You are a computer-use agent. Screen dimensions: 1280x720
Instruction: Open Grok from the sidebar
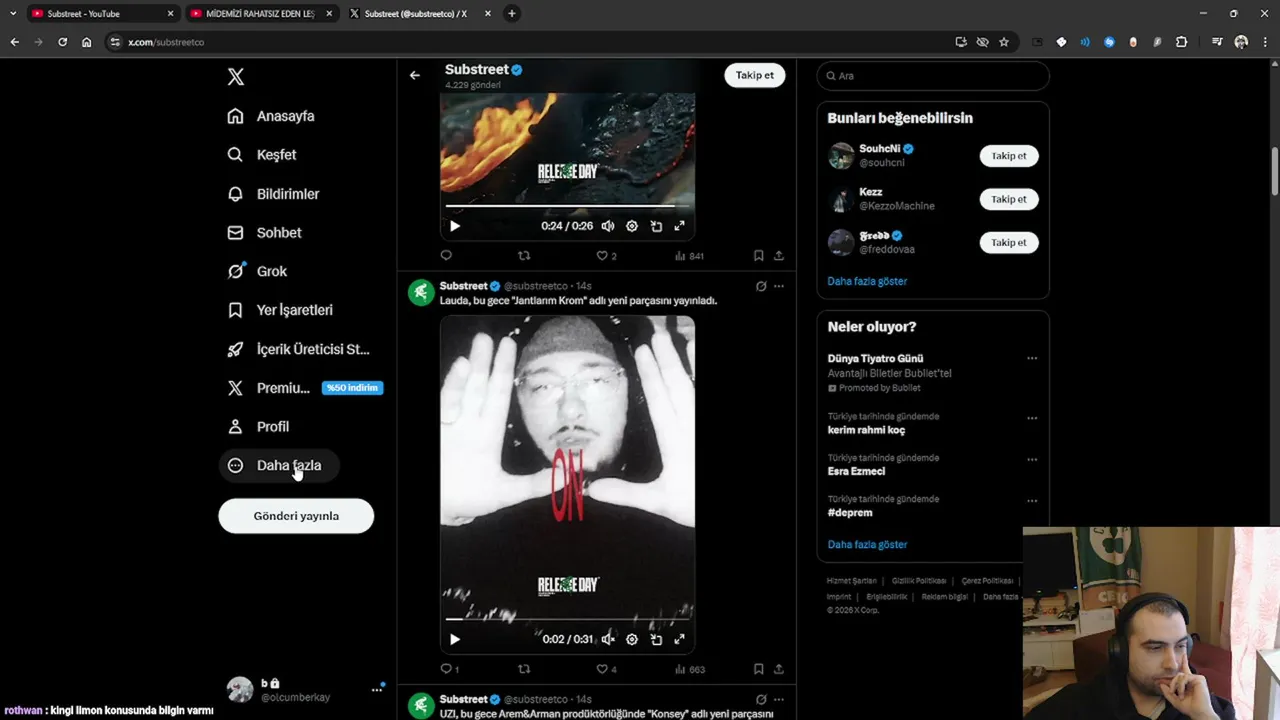tap(257, 272)
